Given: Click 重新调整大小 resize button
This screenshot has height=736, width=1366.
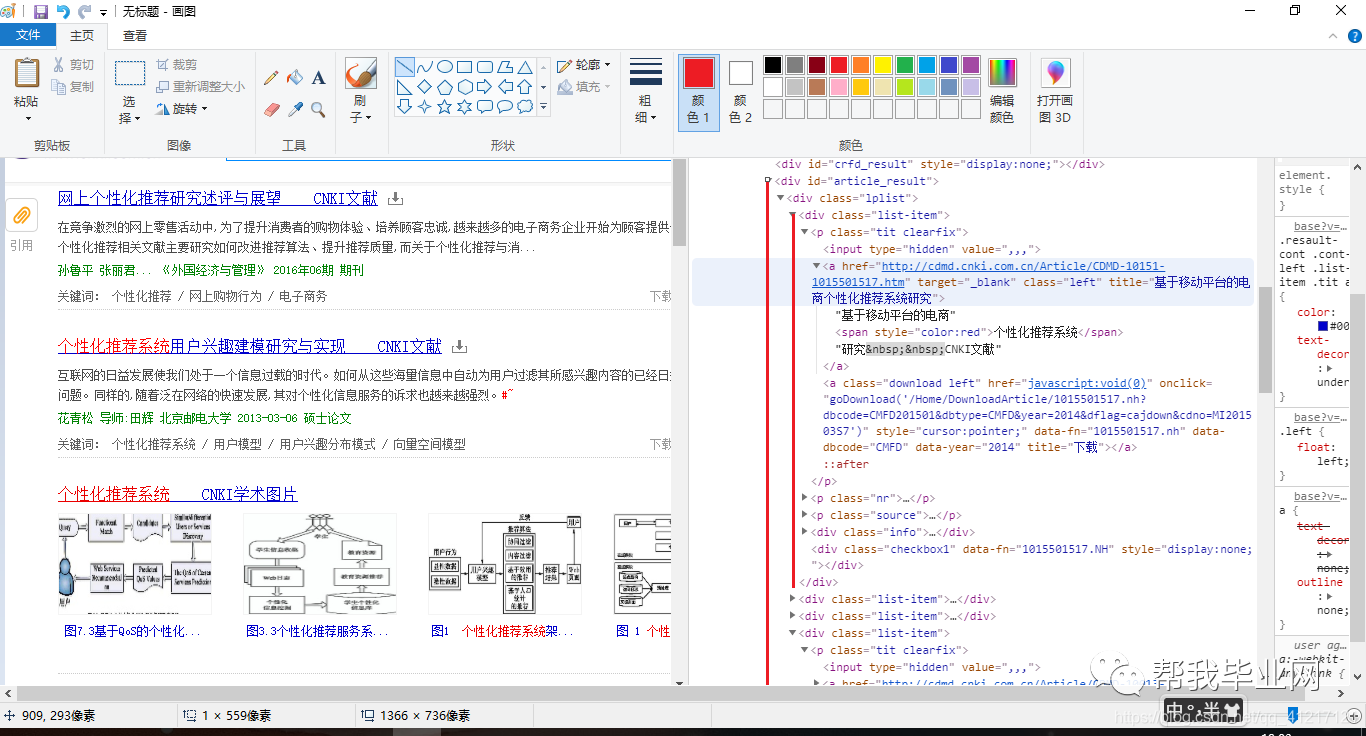Looking at the screenshot, I should point(200,87).
